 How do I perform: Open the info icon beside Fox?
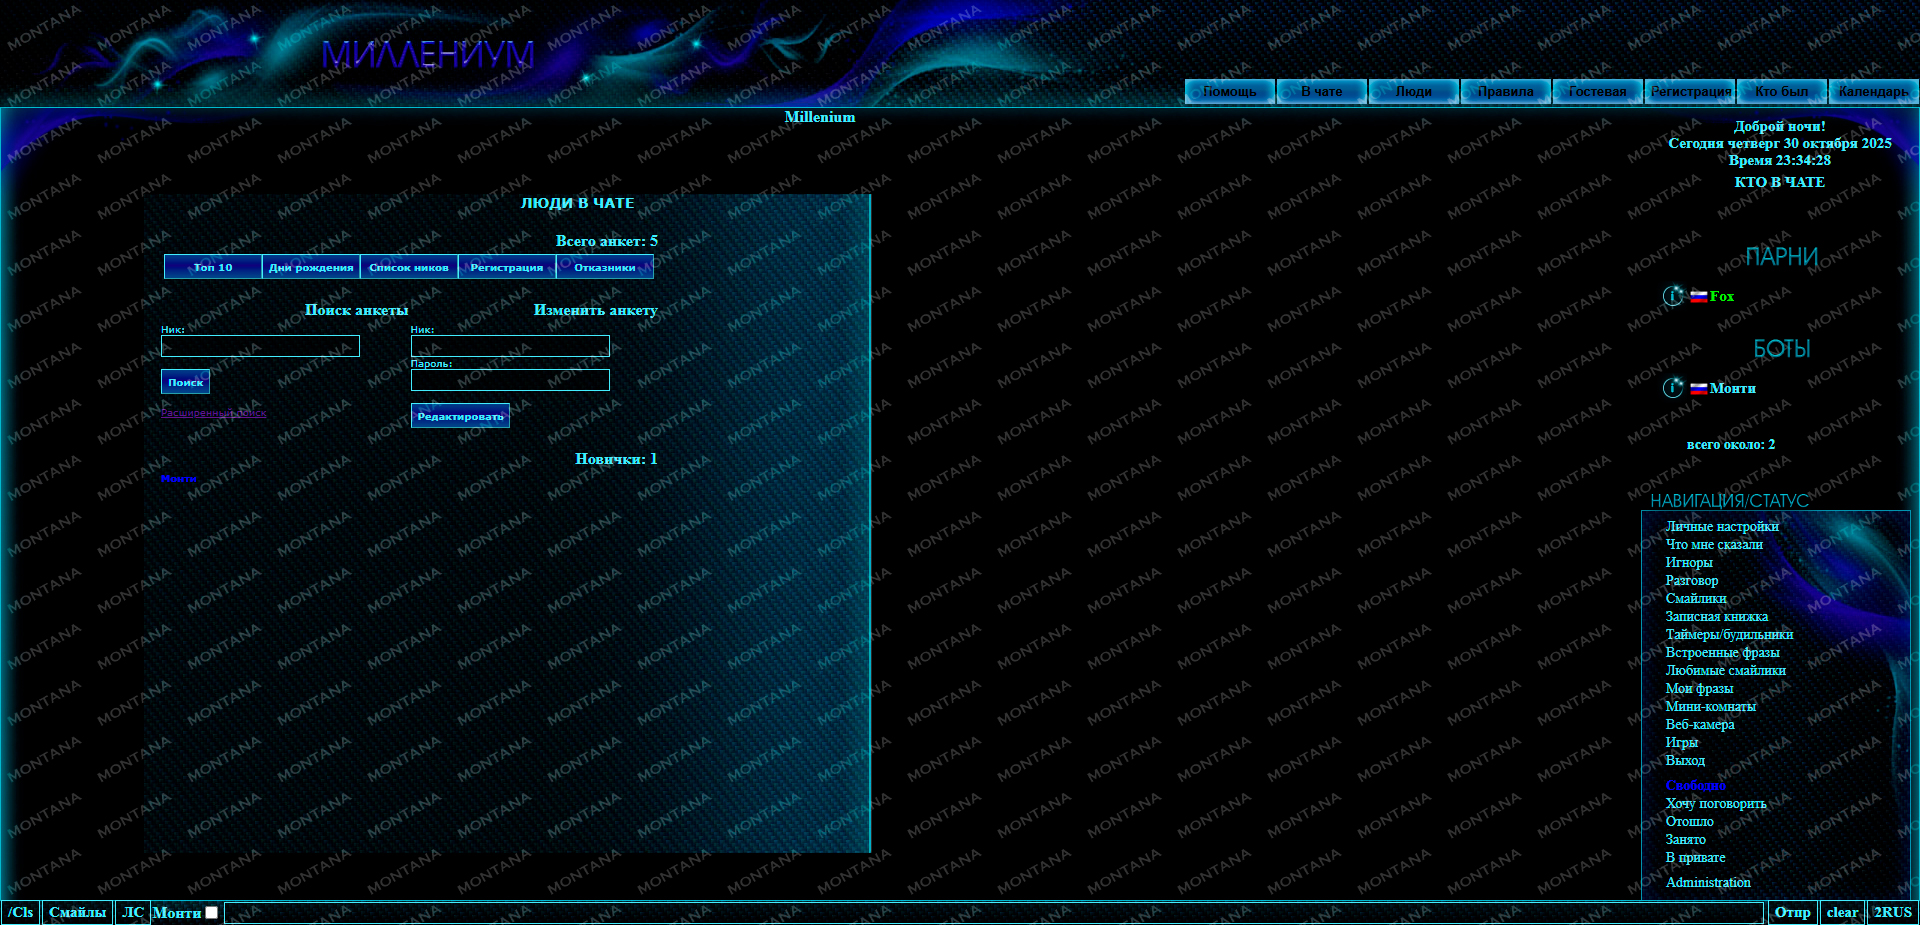point(1673,296)
